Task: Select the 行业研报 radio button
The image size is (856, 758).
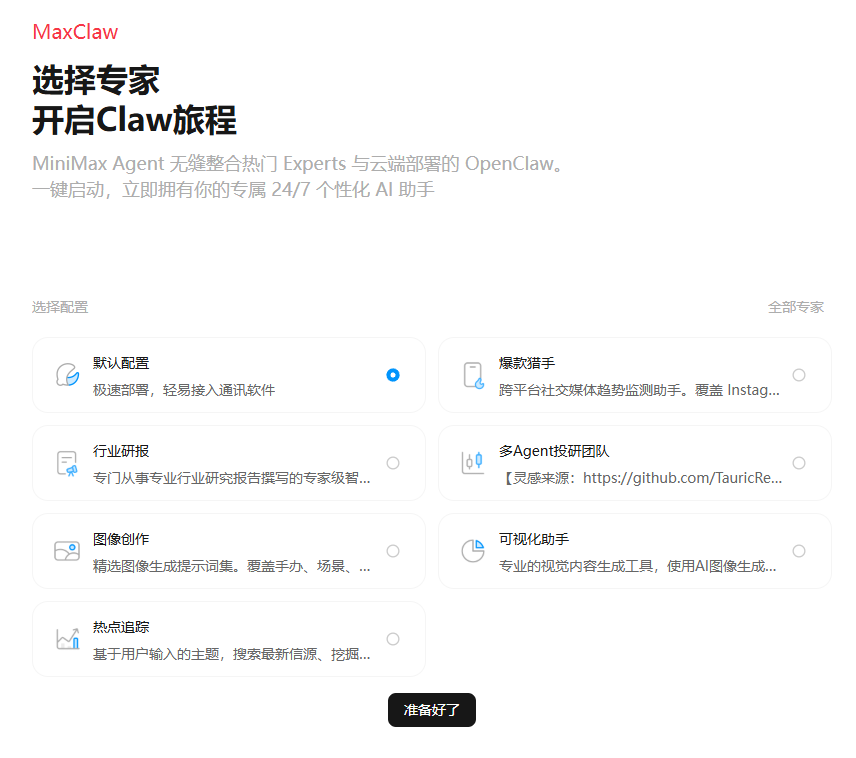Action: (393, 463)
